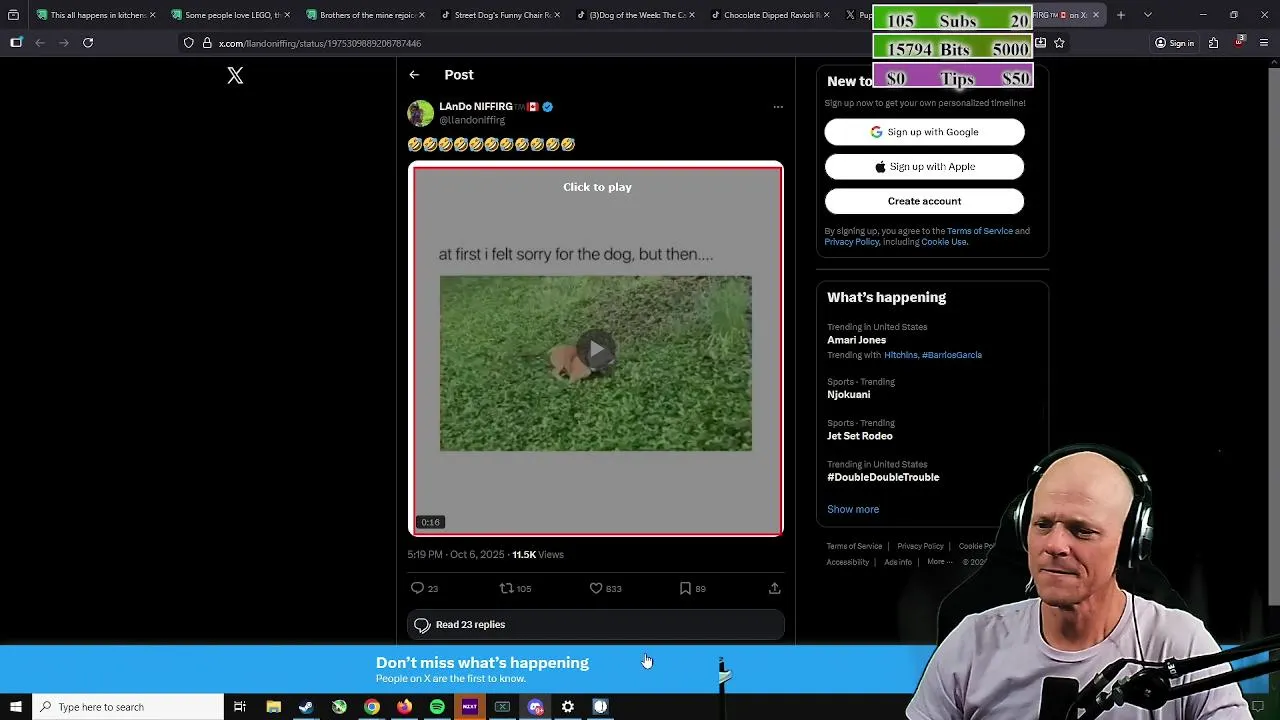Bookmark this page with star icon
The height and width of the screenshot is (720, 1280).
tap(1059, 43)
